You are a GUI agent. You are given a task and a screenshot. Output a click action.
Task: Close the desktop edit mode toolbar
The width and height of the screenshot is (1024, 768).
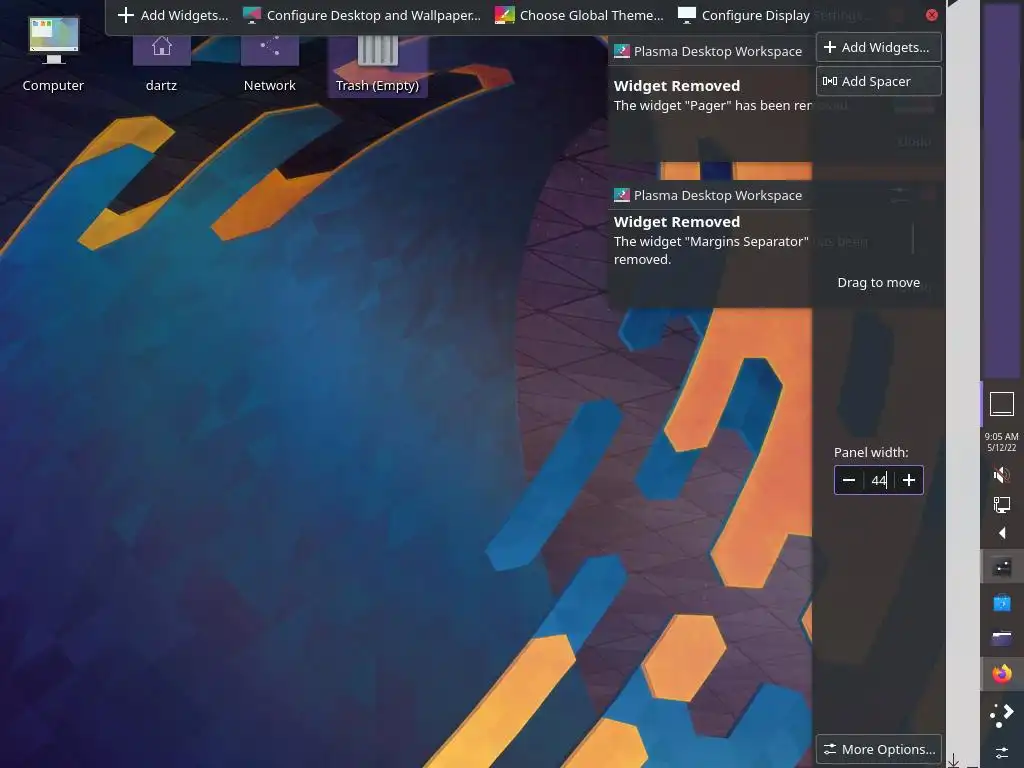[932, 15]
